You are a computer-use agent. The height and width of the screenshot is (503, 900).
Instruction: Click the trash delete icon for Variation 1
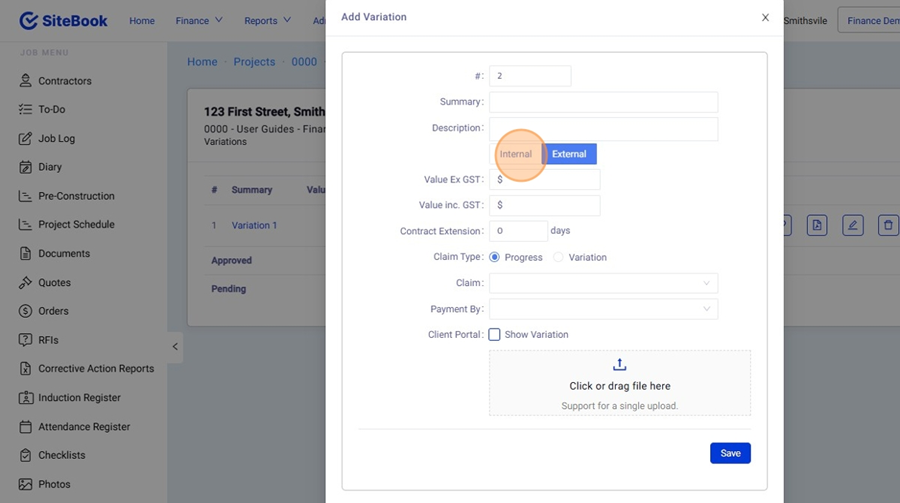coord(887,226)
